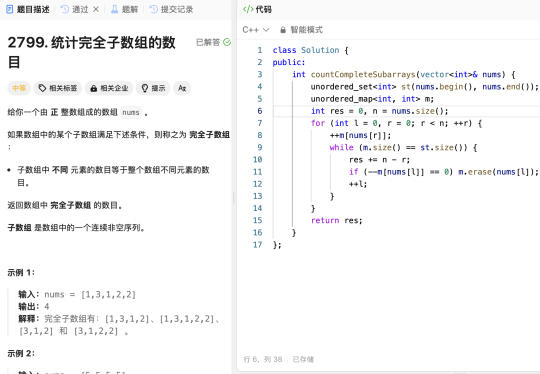The height and width of the screenshot is (374, 540).
Task: Click the 中等 difficulty tag
Action: click(19, 88)
